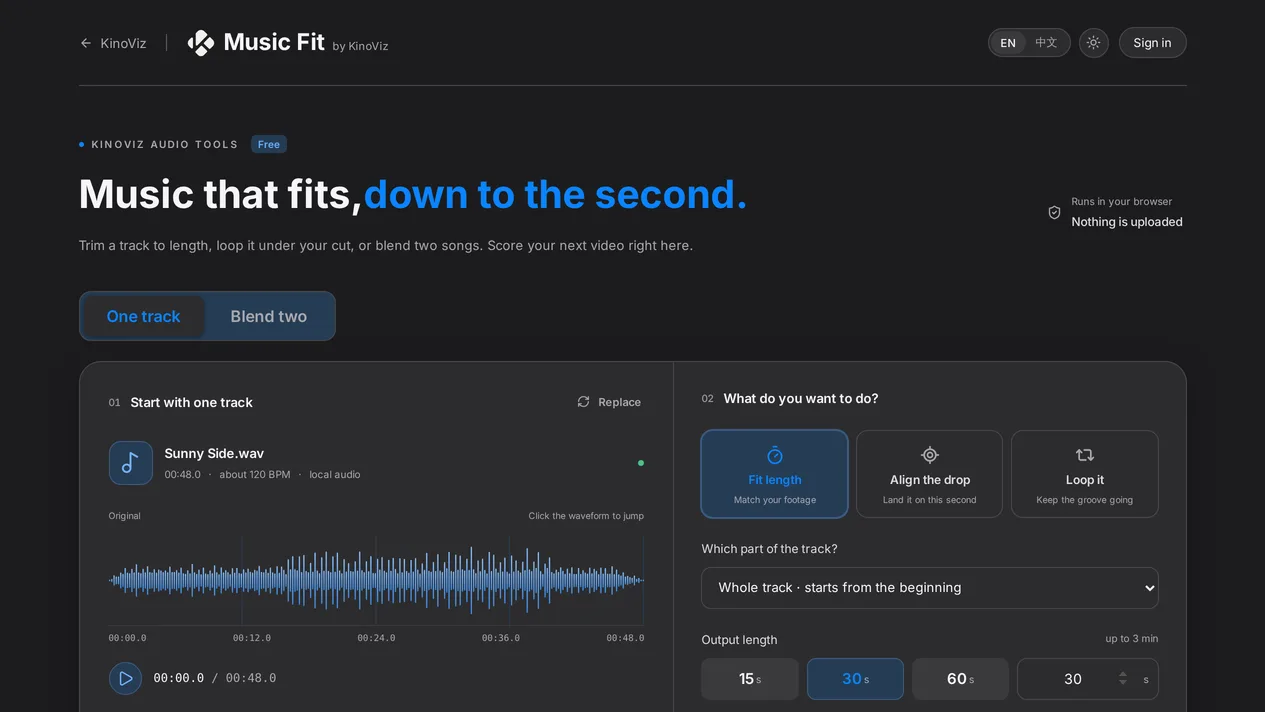Toggle the light theme sun icon
Screen dimensions: 1265x712
[1093, 43]
